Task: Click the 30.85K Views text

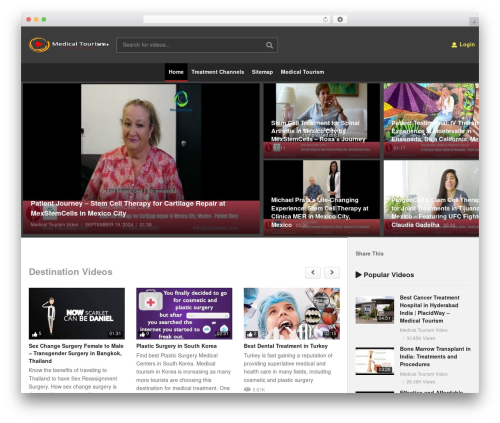Action: point(421,338)
